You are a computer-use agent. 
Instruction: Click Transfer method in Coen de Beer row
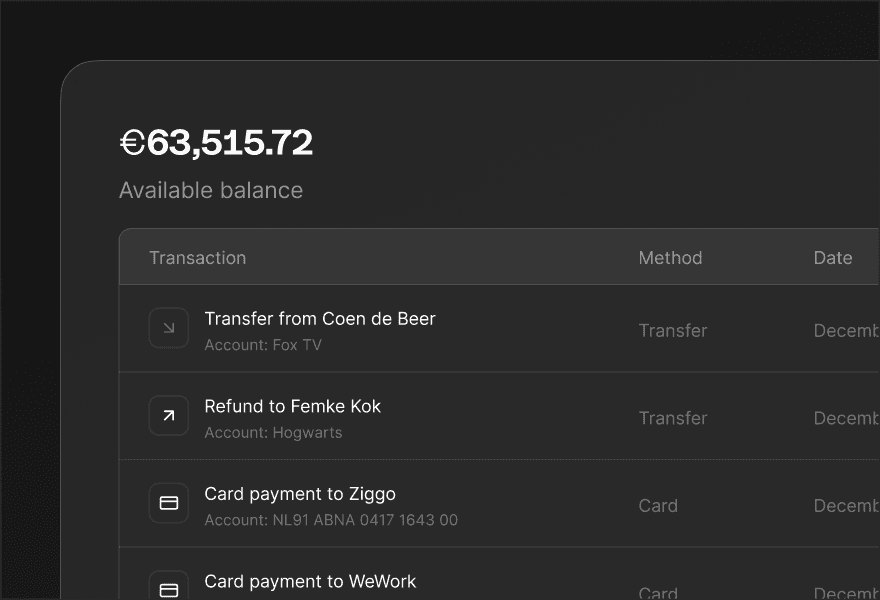click(x=672, y=331)
